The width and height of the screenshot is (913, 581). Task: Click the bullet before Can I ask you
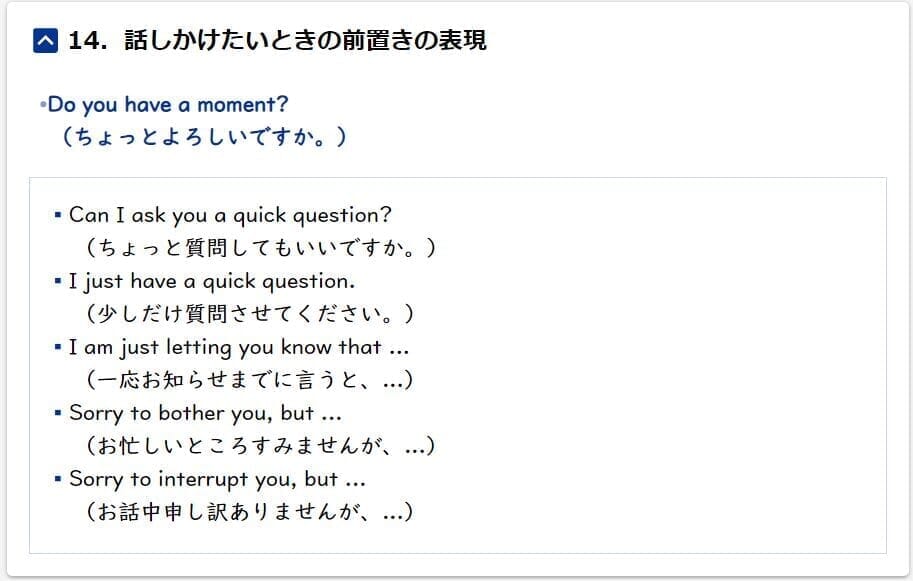tap(58, 215)
